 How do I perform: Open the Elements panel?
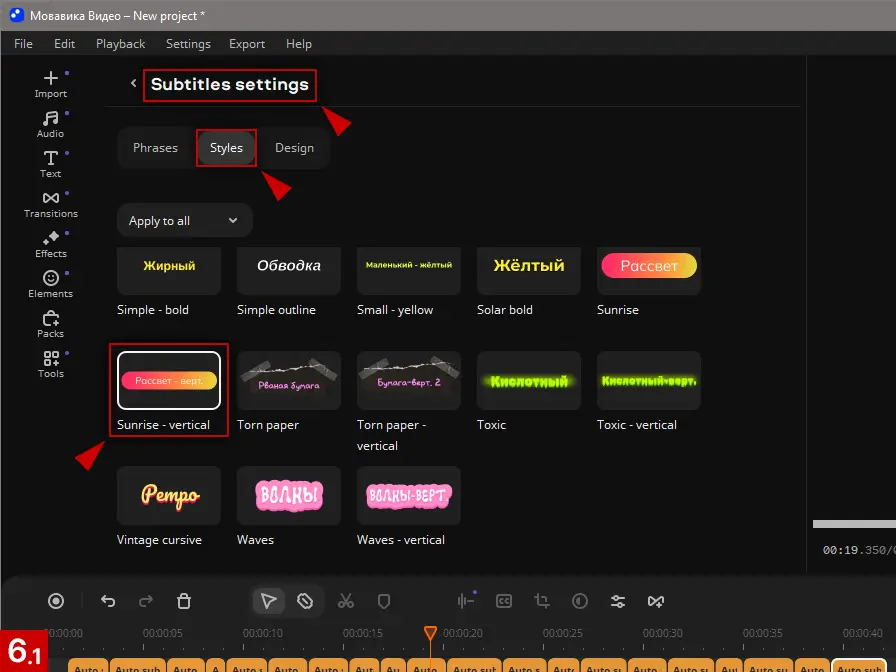50,284
